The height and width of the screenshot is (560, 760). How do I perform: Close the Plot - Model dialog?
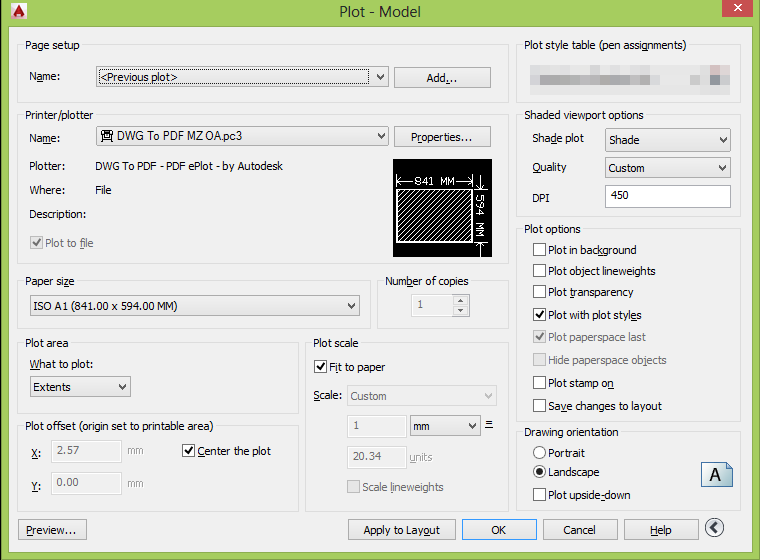pyautogui.click(x=738, y=8)
